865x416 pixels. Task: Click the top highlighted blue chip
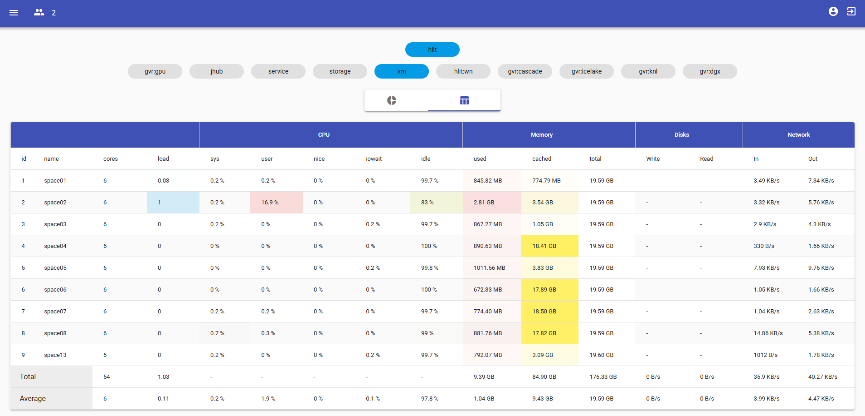pyautogui.click(x=432, y=49)
